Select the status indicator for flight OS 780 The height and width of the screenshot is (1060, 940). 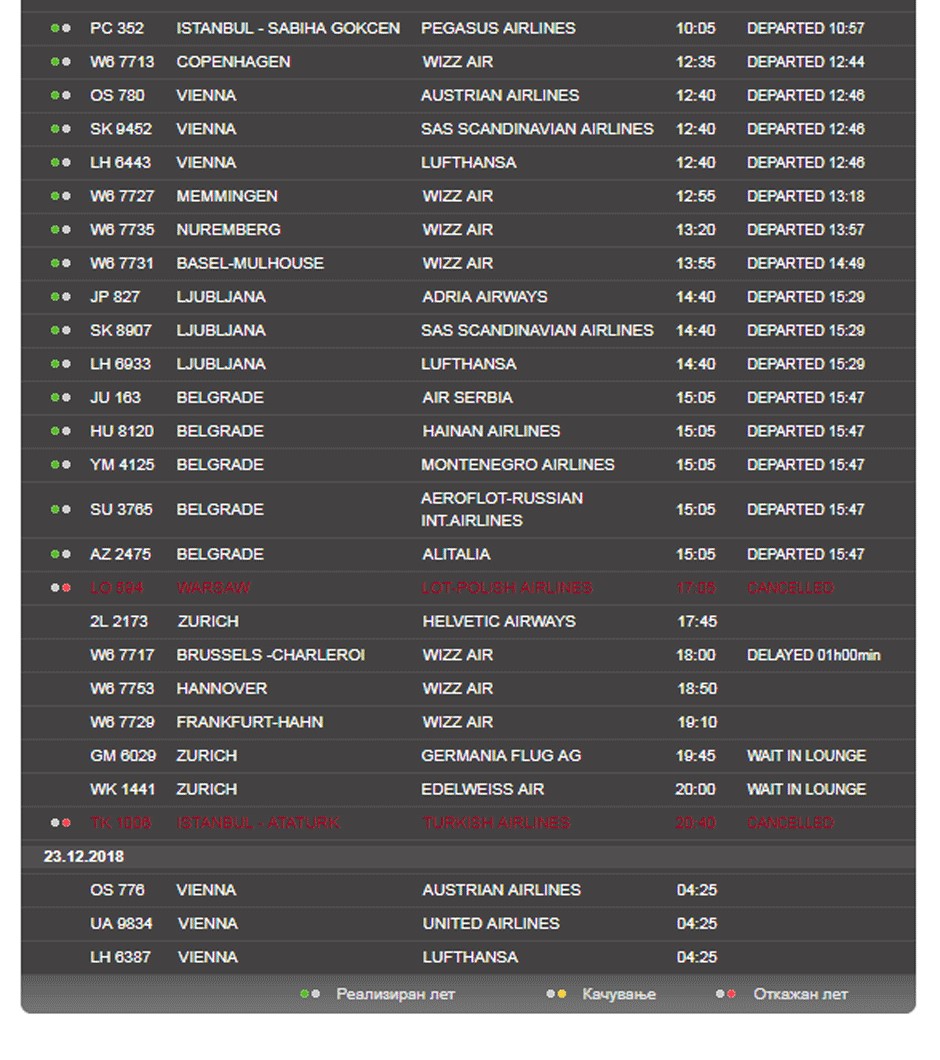click(x=61, y=95)
